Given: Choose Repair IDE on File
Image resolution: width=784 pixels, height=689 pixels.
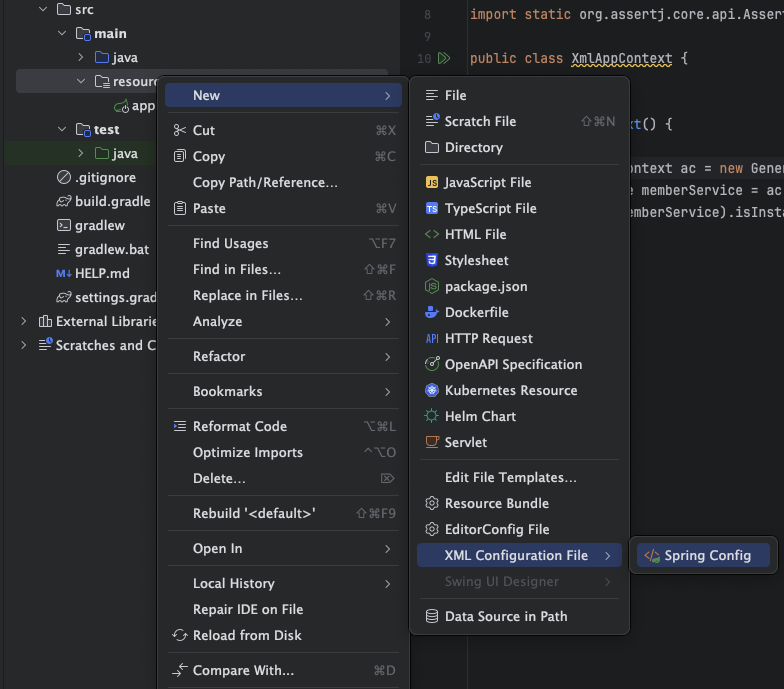Looking at the screenshot, I should (284, 610).
